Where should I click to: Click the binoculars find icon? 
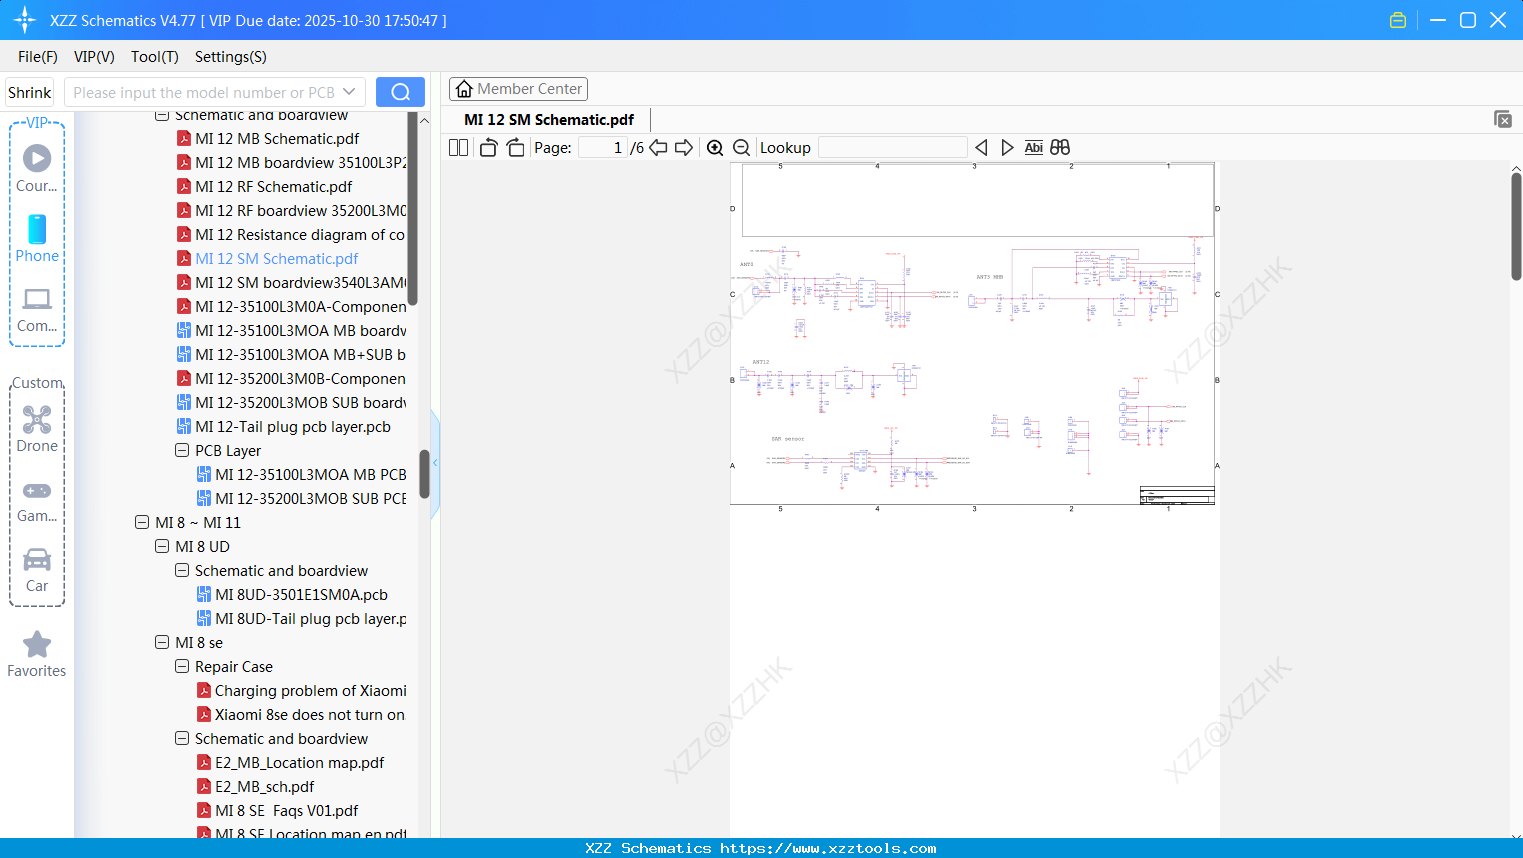pyautogui.click(x=1060, y=147)
